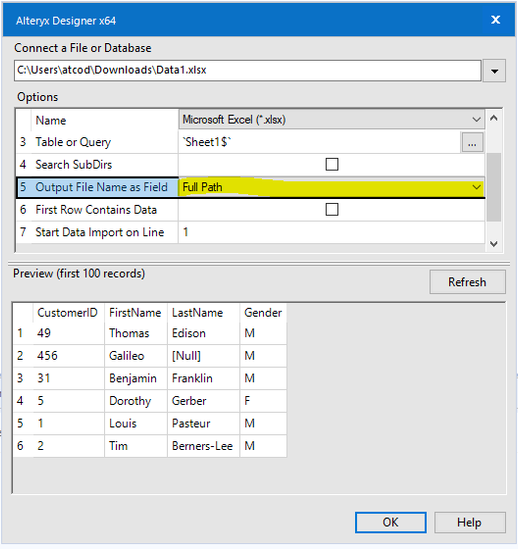Select the LastName column header
Screen dimensions: 518x549
197,313
